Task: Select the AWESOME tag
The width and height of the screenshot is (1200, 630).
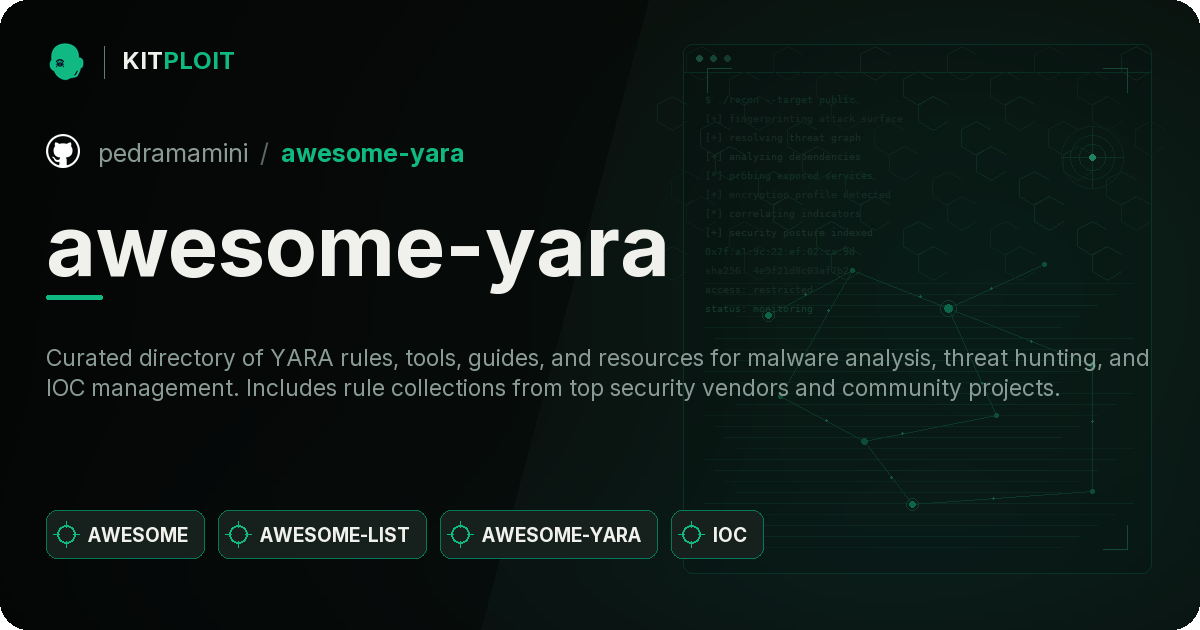Action: [125, 534]
